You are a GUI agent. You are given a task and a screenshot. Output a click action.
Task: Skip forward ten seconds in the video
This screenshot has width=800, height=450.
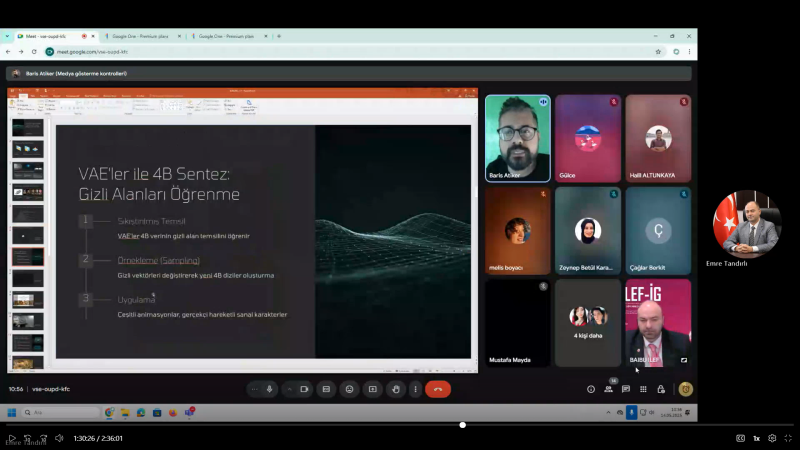(x=44, y=438)
